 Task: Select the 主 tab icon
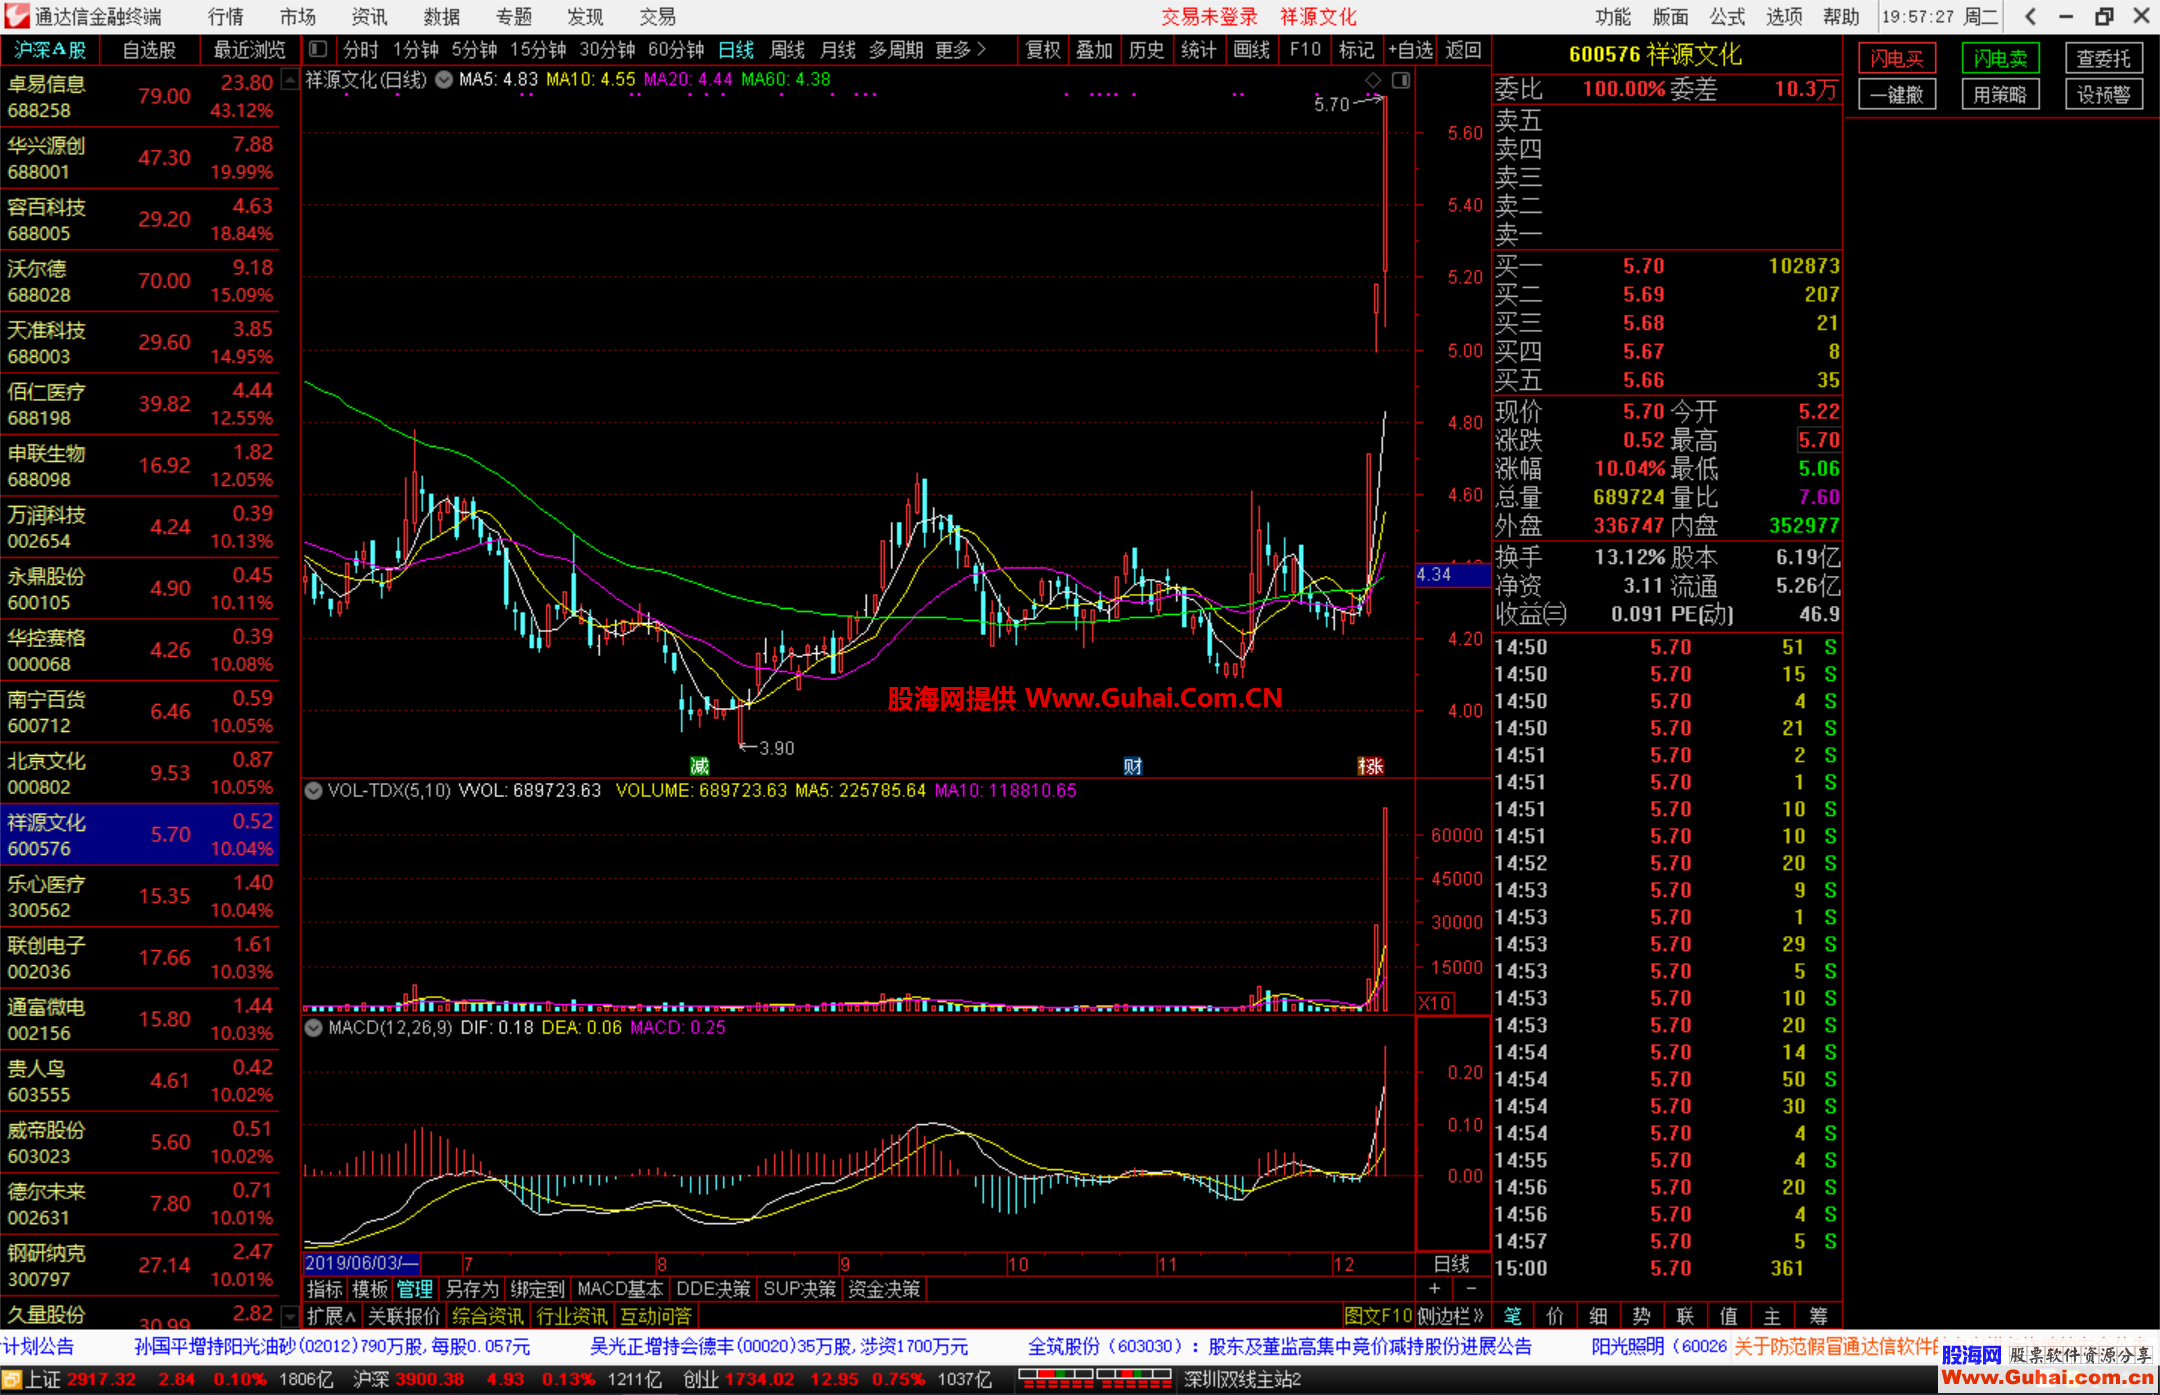coord(1773,1316)
